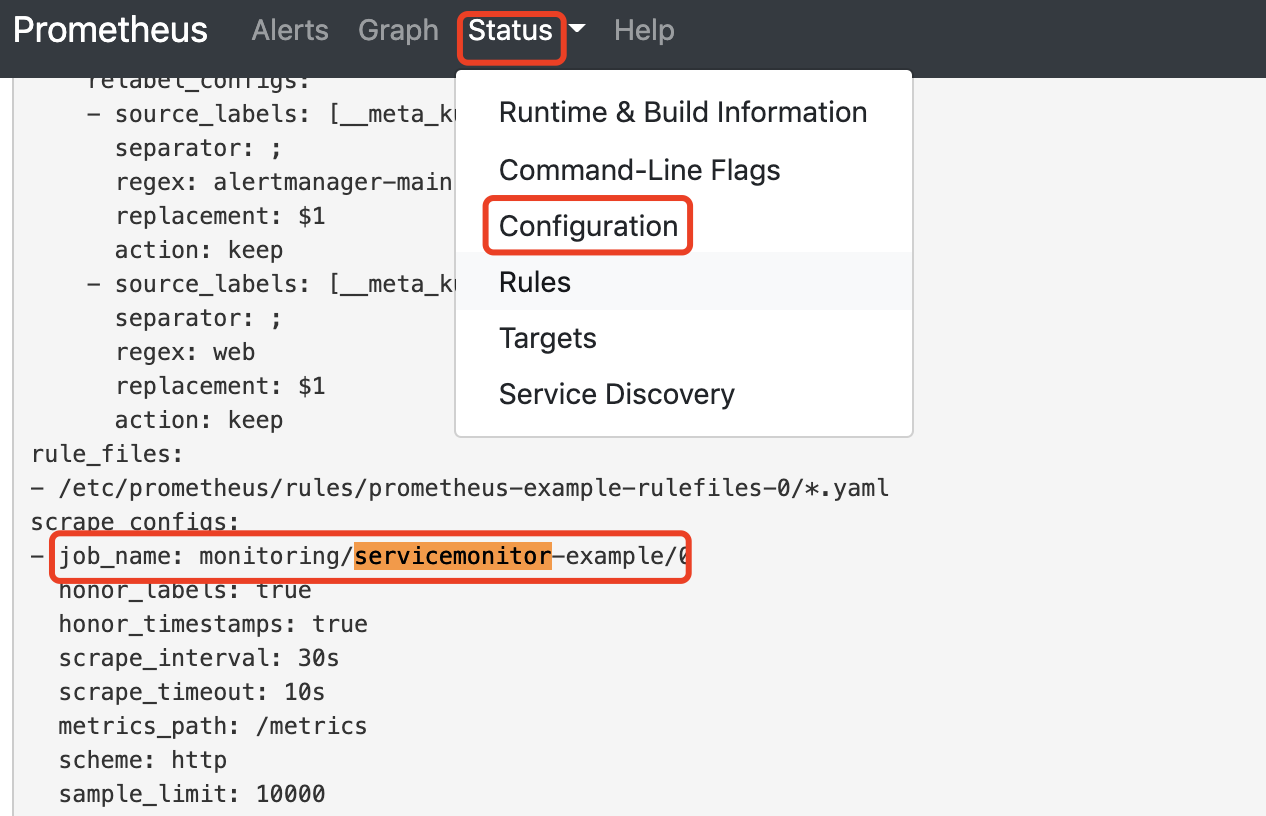Open the Alerts page
1266x816 pixels.
(x=290, y=31)
